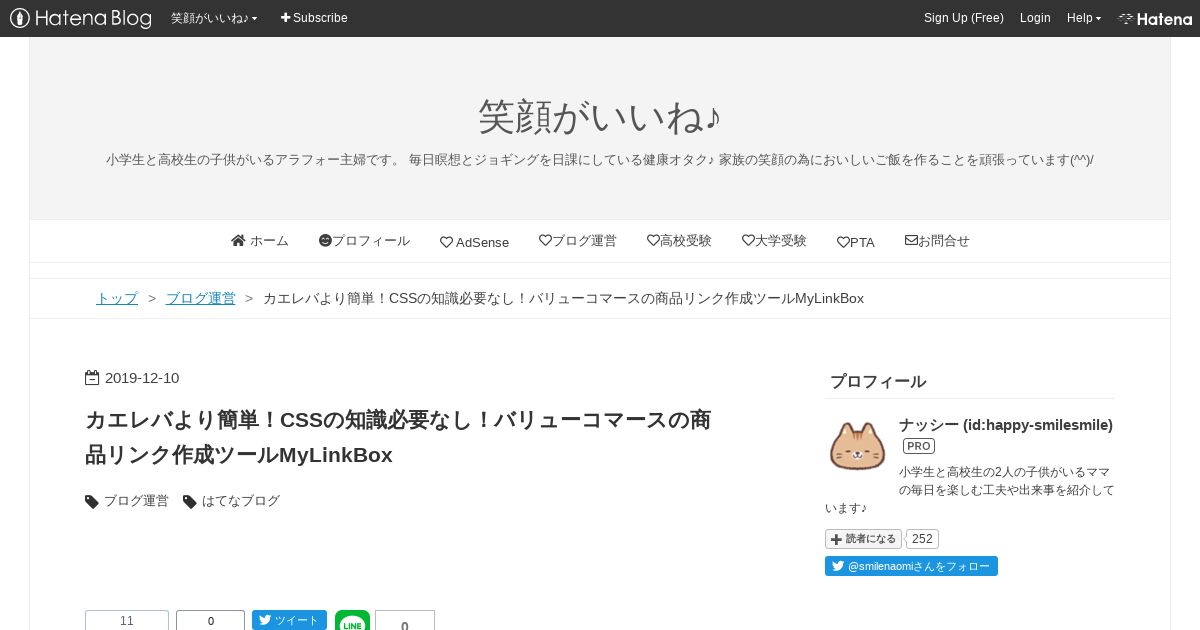The image size is (1200, 630).
Task: Open お問合せ in the navigation menu
Action: (937, 241)
